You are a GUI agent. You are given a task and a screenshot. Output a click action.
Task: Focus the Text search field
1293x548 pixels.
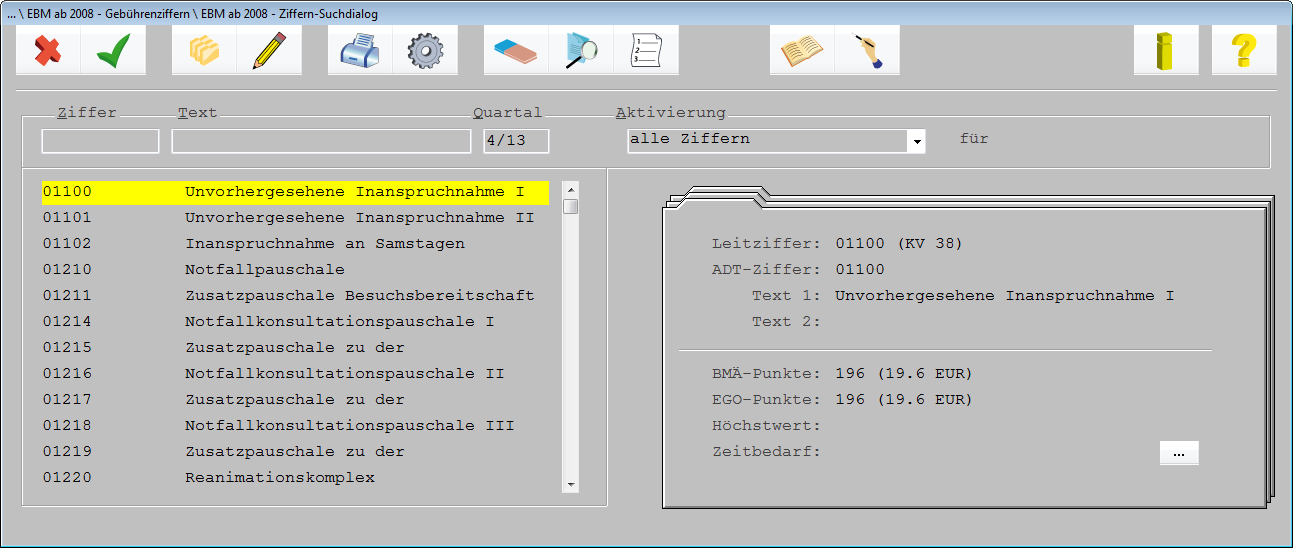pos(321,141)
